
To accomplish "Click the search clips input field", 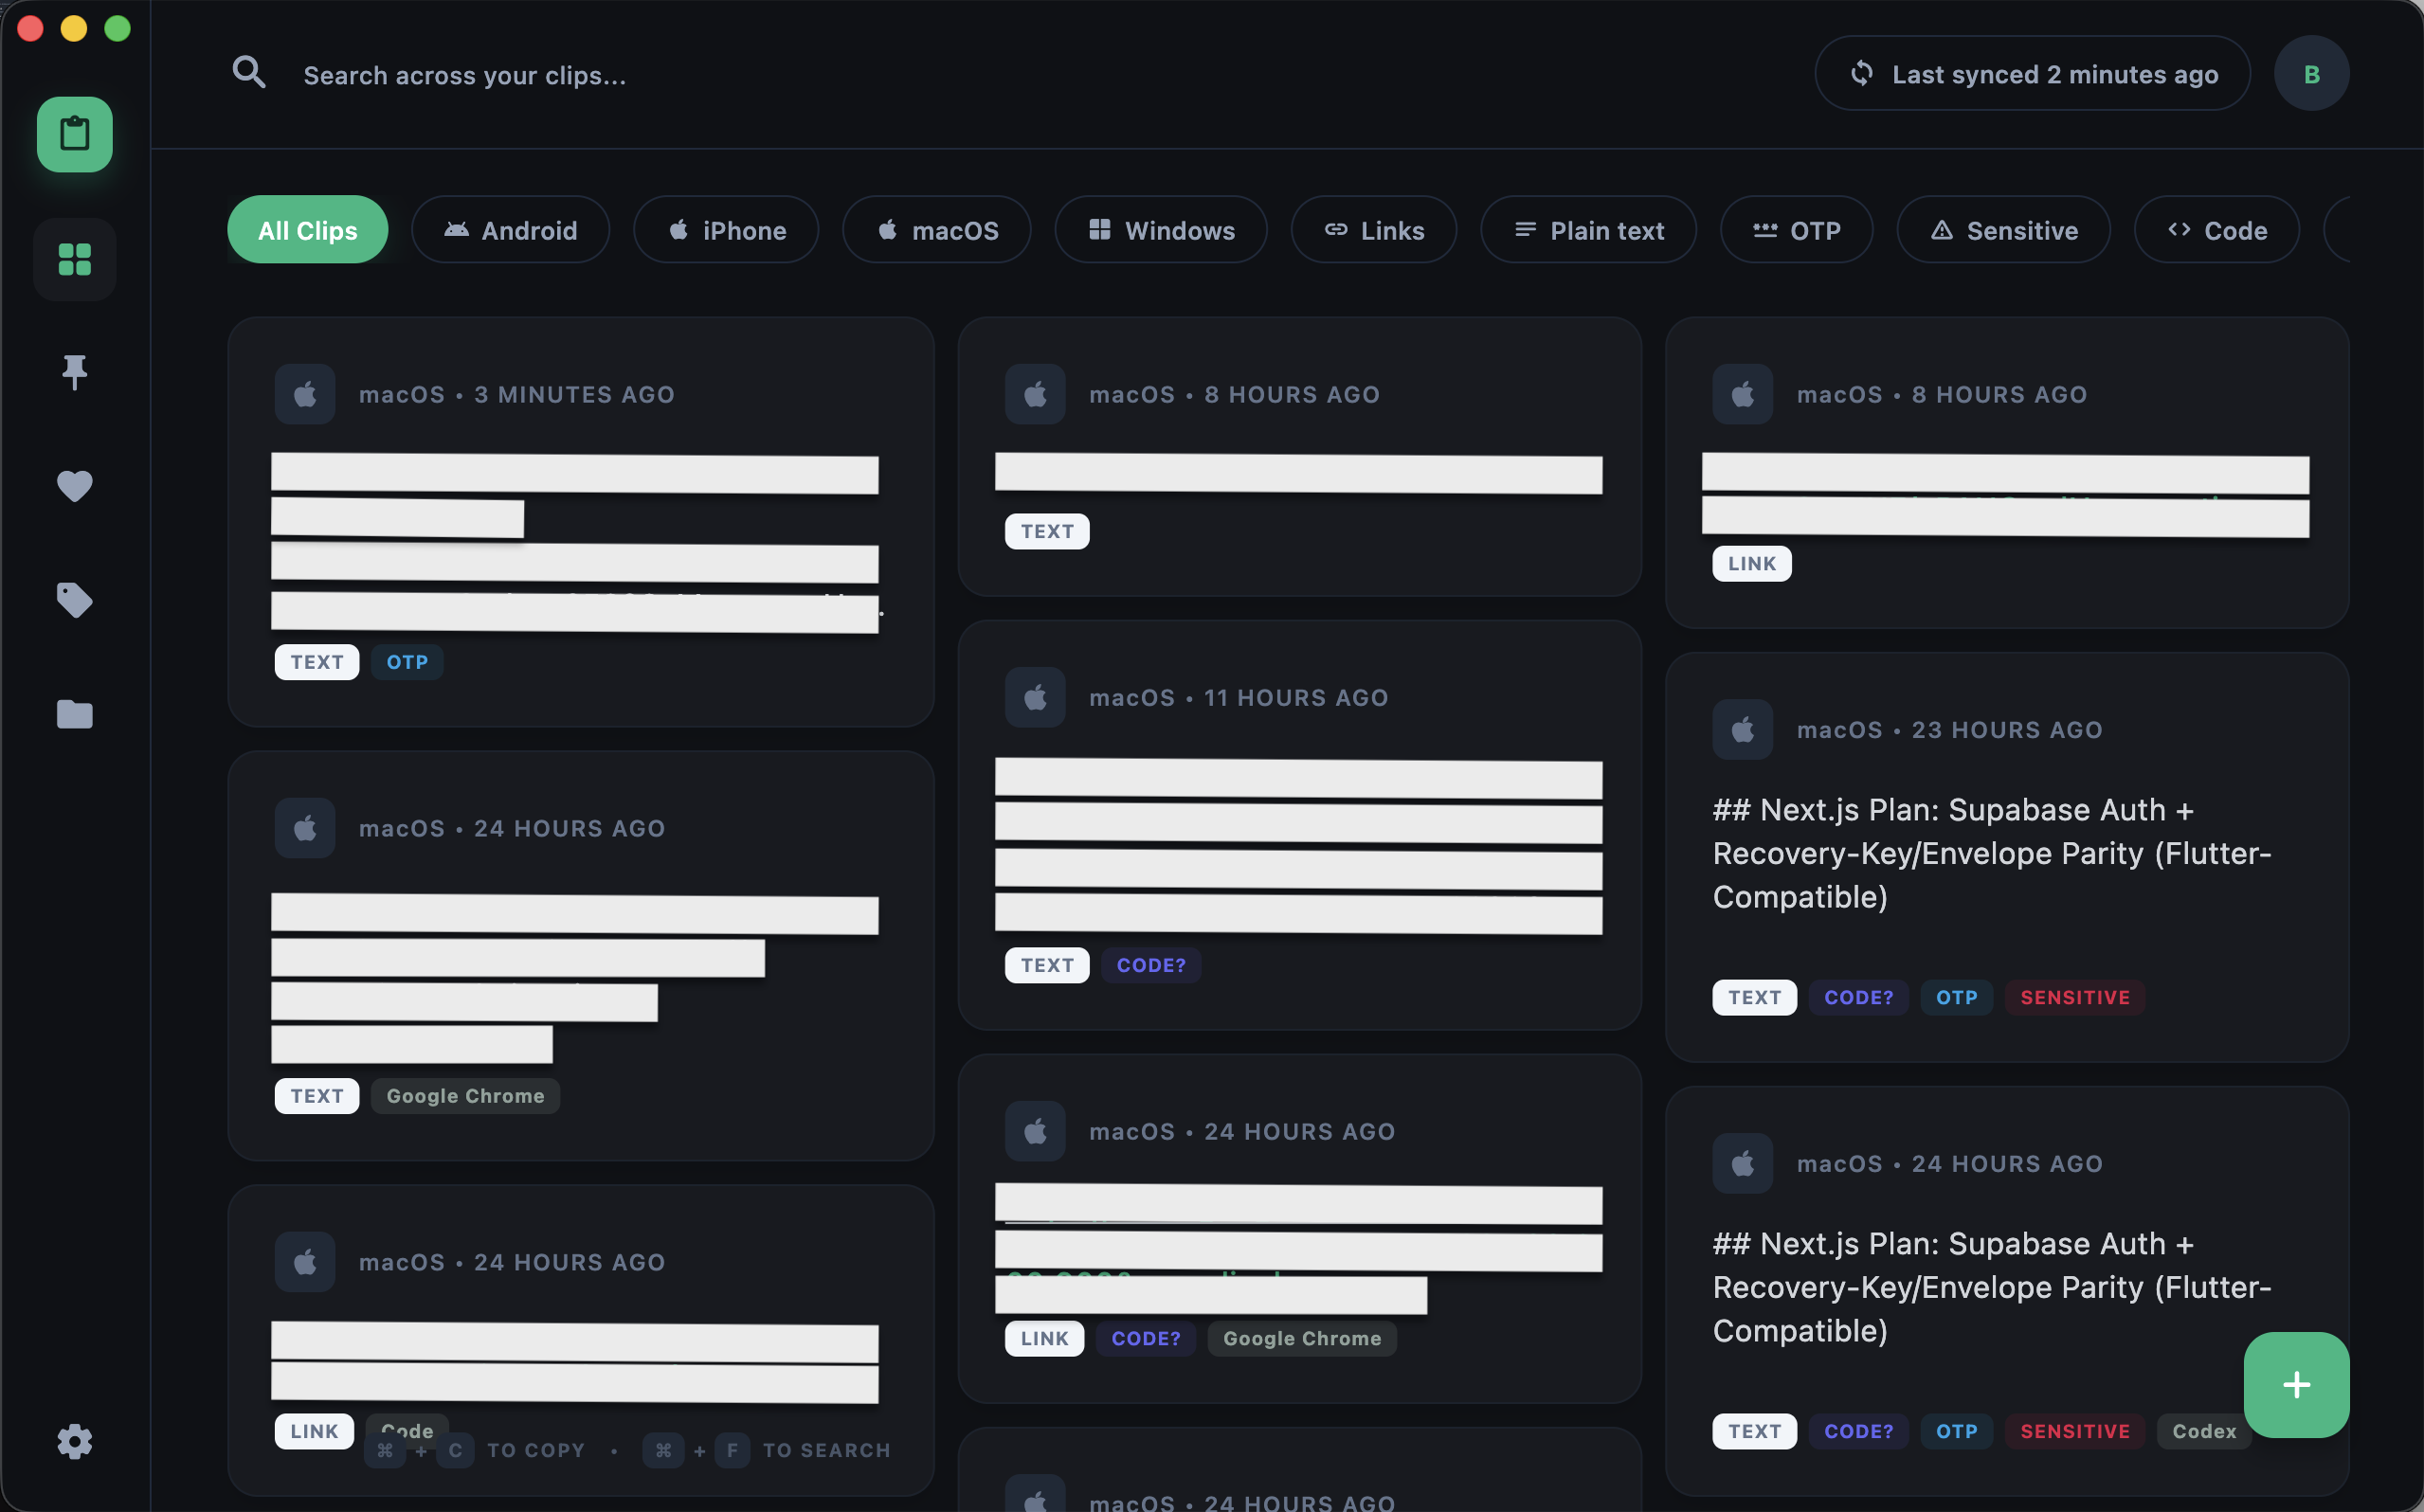I will tap(466, 74).
